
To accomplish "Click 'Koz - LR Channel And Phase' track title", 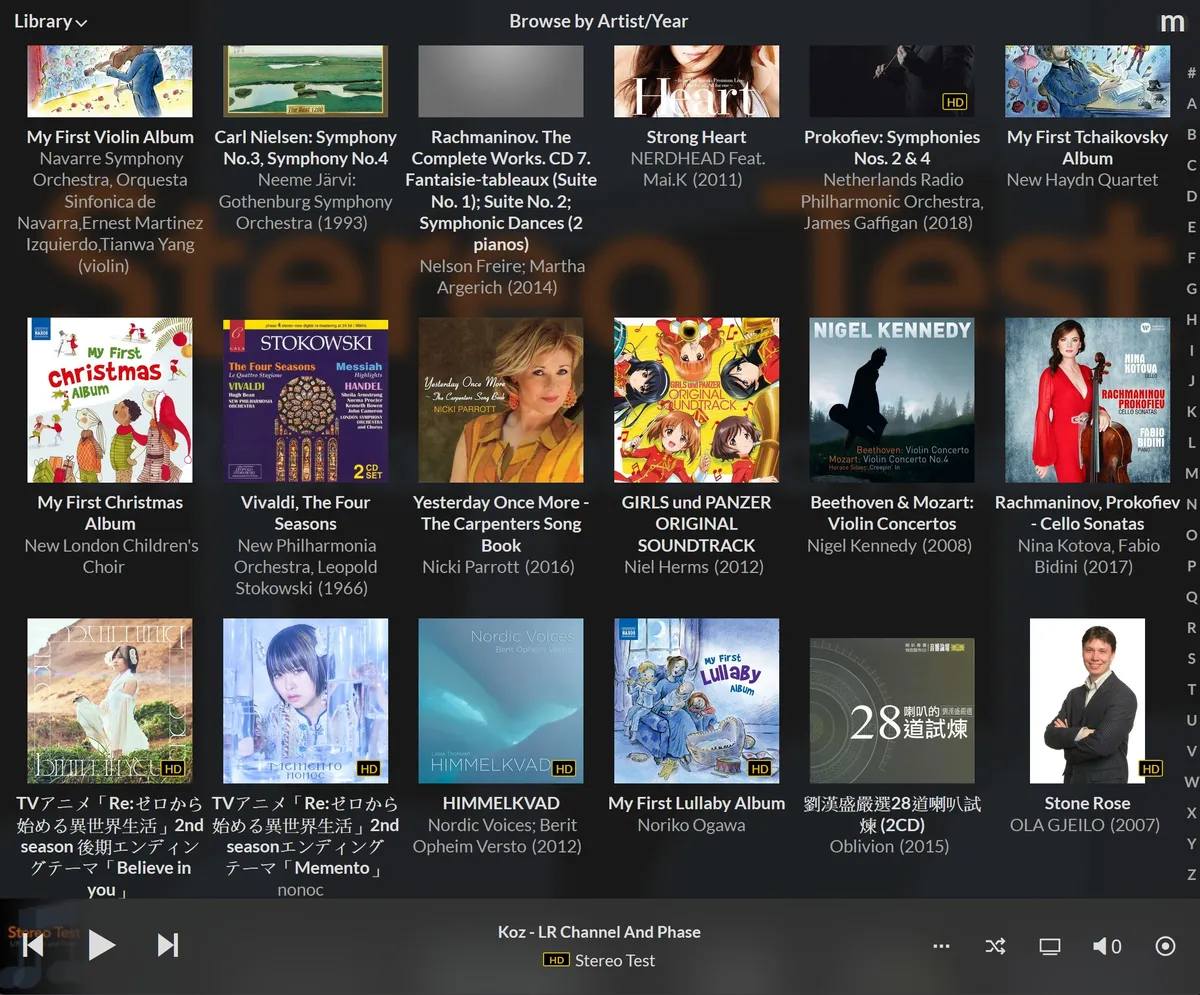I will [599, 932].
